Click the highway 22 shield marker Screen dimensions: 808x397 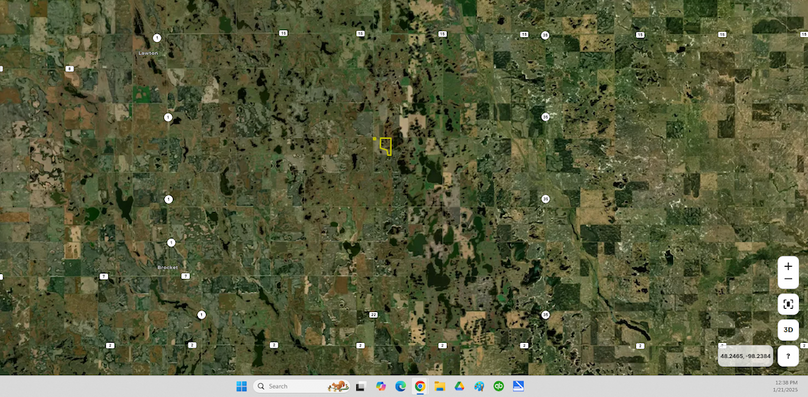(x=374, y=314)
